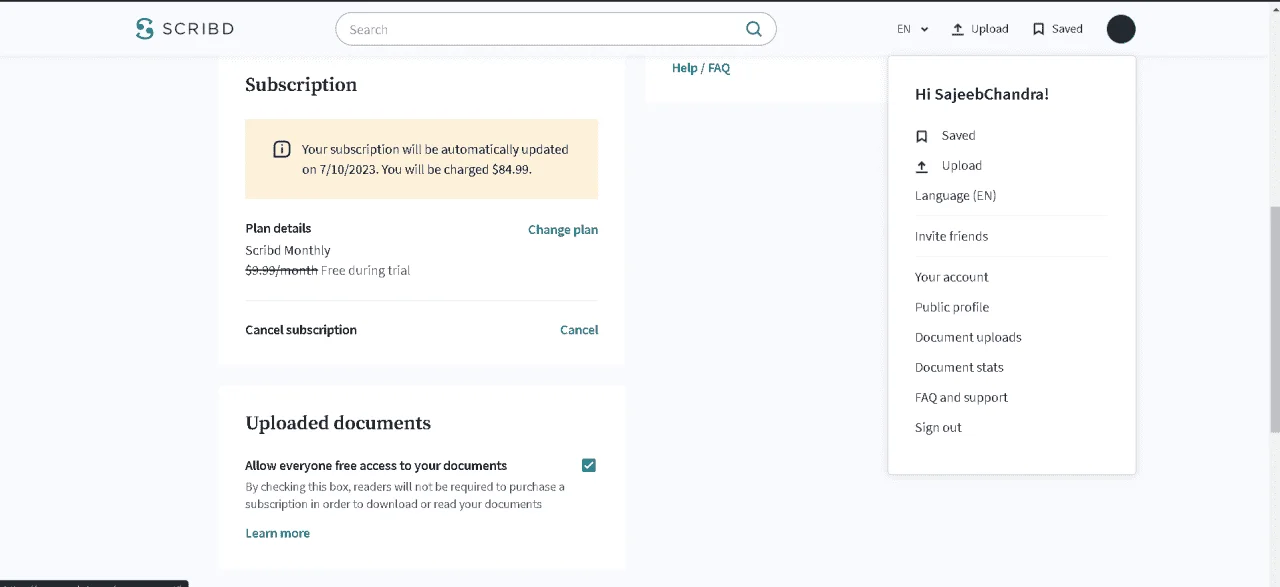Click the bookmark icon next to Saved in menu
This screenshot has height=587, width=1280.
coord(922,136)
